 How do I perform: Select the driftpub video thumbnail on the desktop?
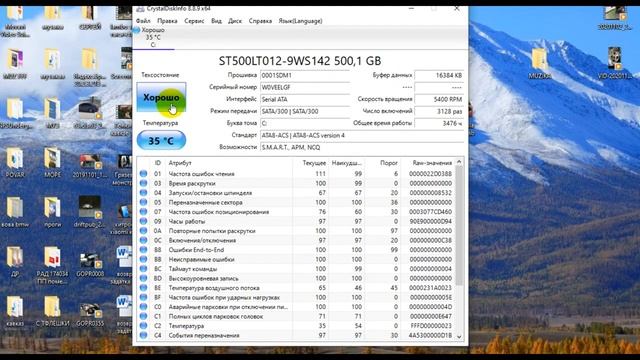point(90,212)
